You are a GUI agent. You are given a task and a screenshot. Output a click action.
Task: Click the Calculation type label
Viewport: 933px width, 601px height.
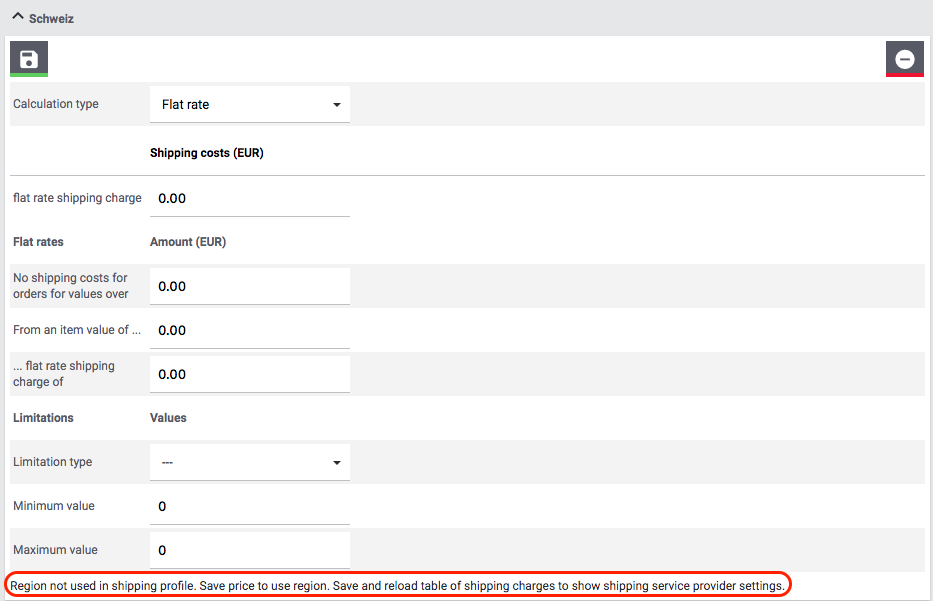click(x=56, y=104)
